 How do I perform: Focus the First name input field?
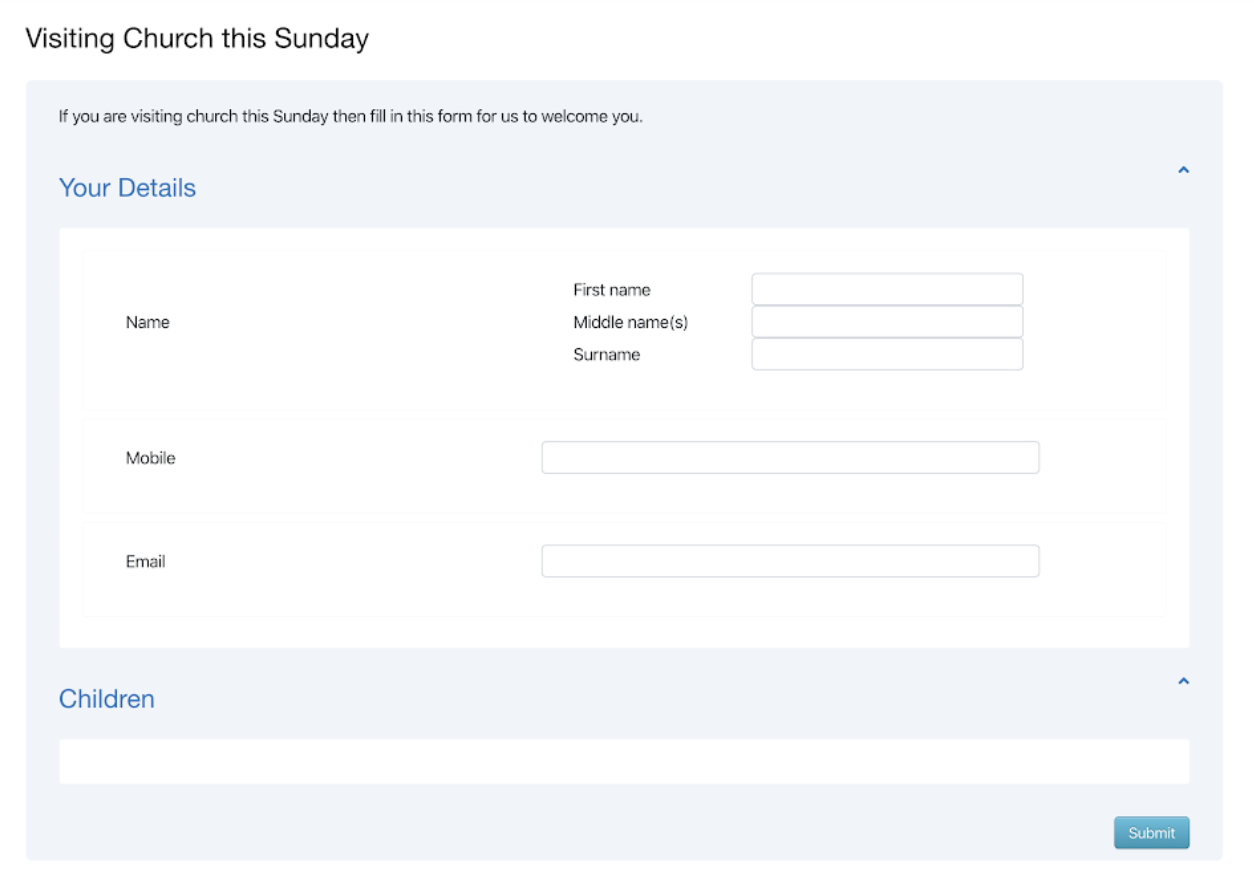click(887, 290)
